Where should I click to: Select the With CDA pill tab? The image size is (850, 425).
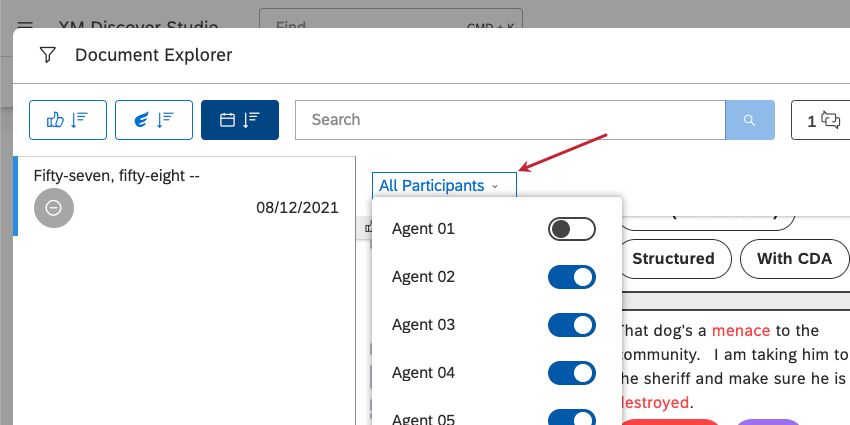point(794,259)
